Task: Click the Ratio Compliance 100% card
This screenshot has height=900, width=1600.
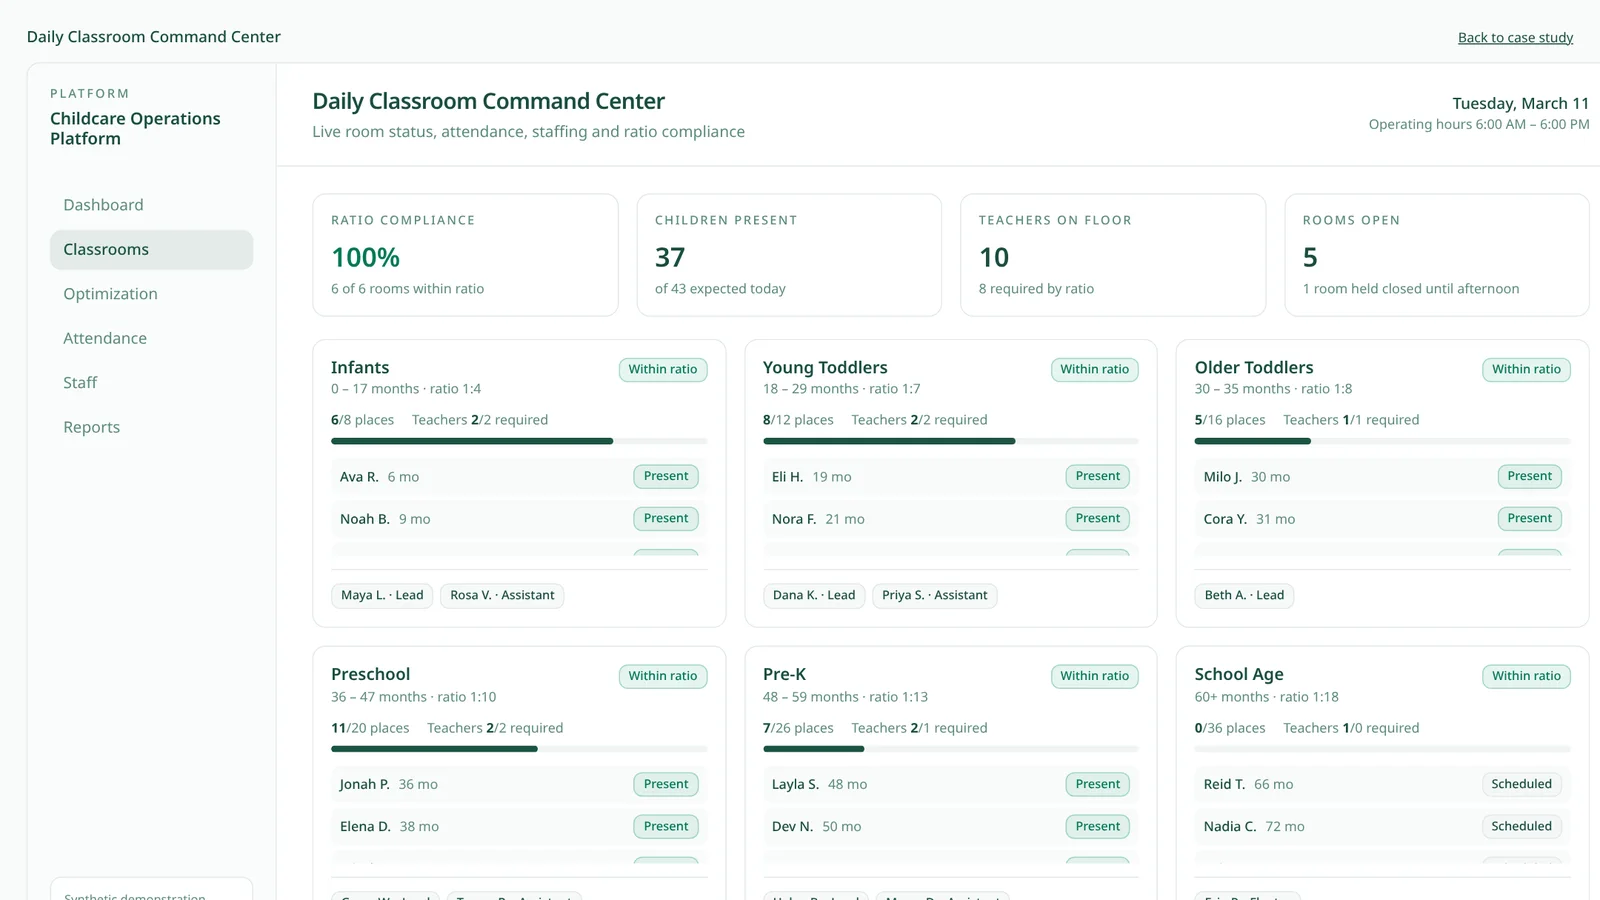Action: coord(465,255)
